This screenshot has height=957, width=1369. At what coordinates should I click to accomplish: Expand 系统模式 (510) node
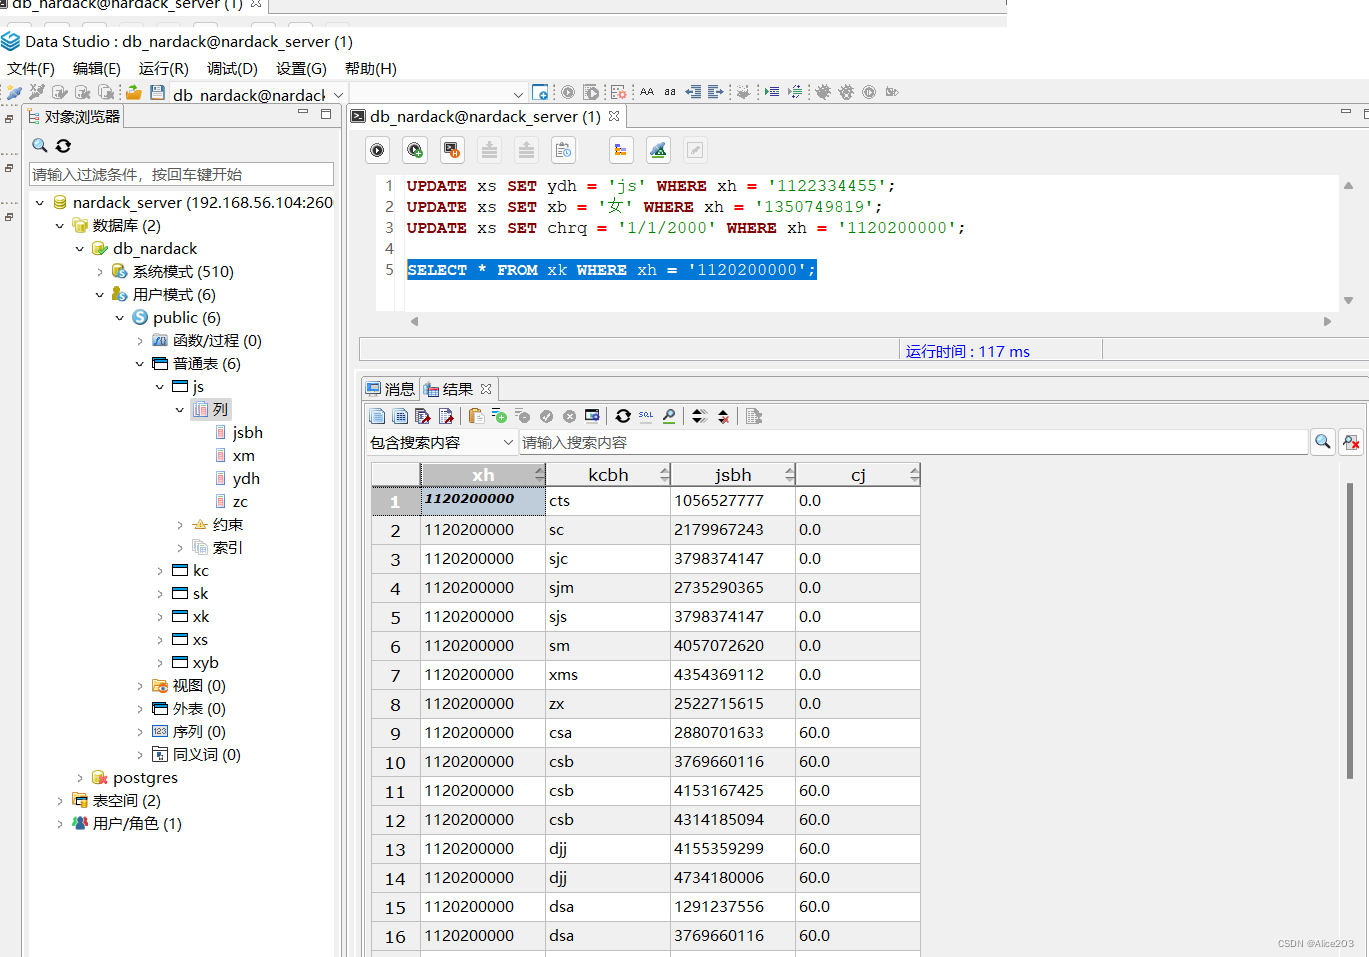click(x=100, y=272)
